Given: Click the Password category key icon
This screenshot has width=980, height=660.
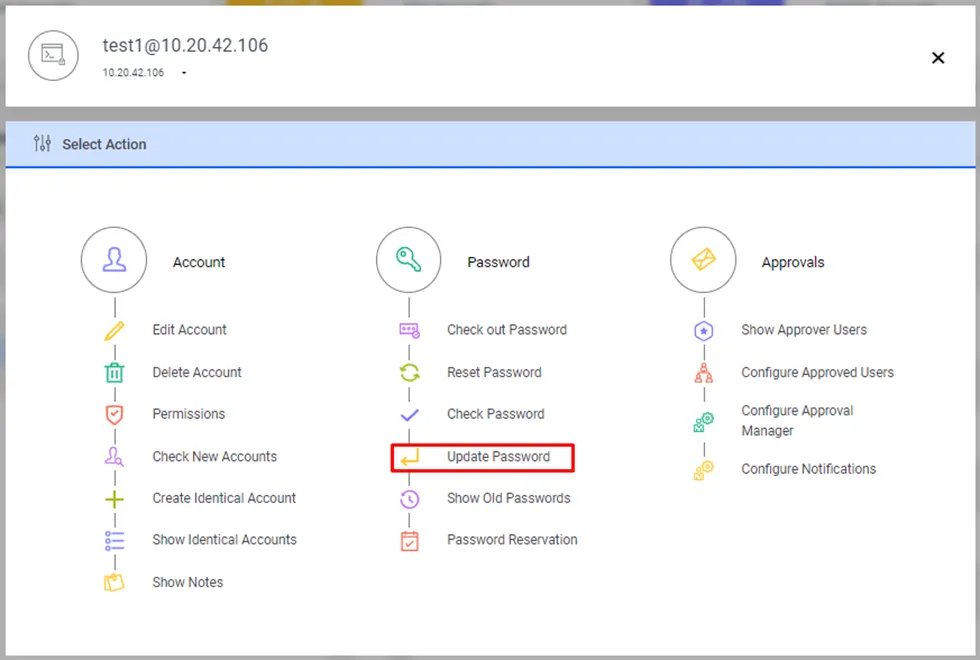Looking at the screenshot, I should [x=409, y=259].
